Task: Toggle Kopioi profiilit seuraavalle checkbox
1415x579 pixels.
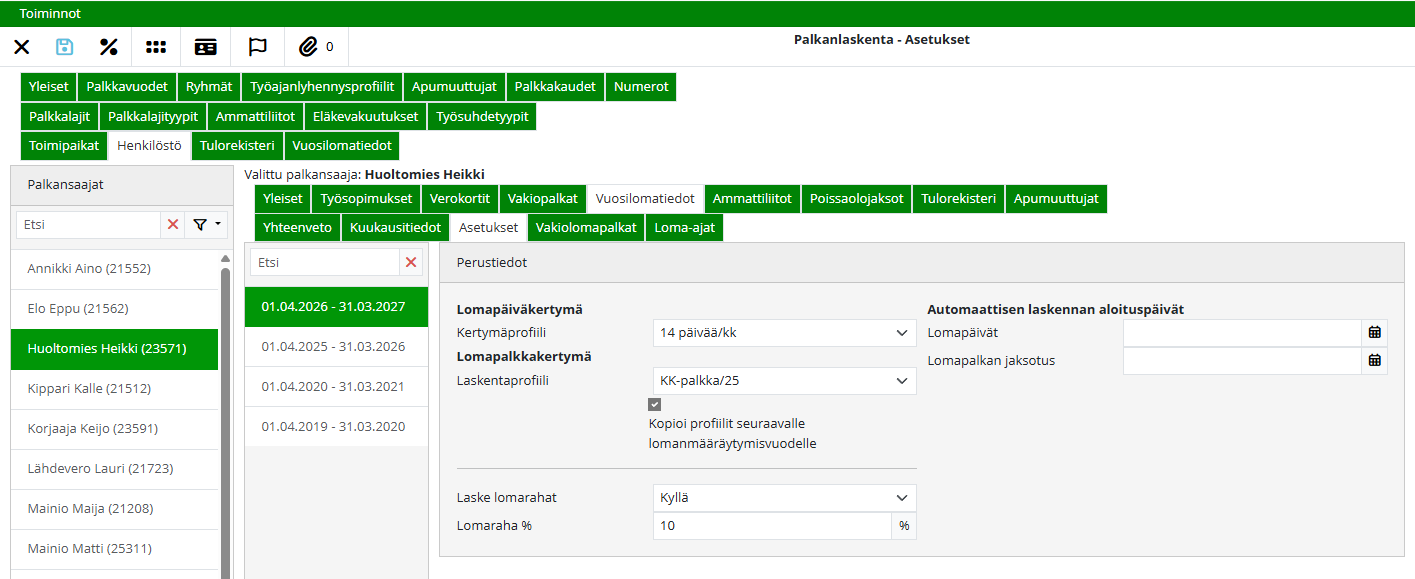Action: coord(655,405)
